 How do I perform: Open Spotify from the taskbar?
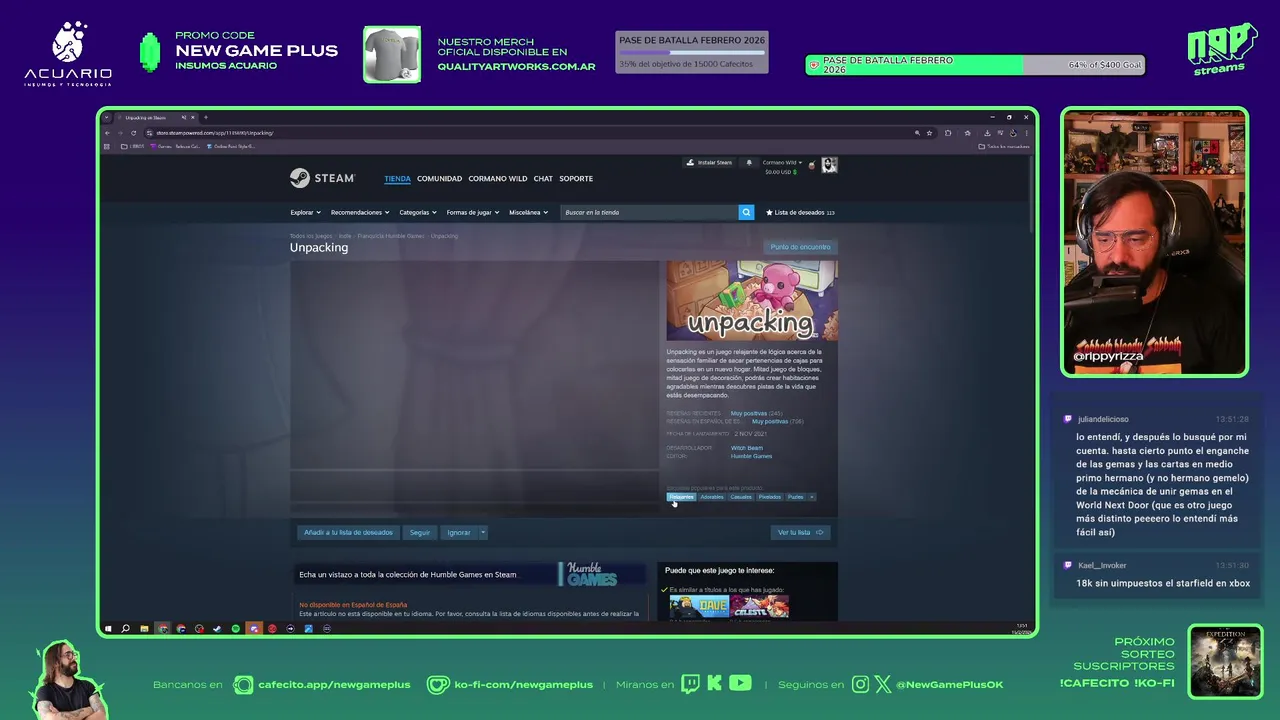[235, 629]
